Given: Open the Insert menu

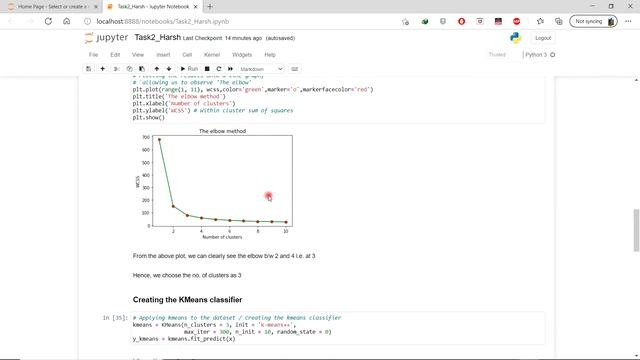Looking at the screenshot, I should (x=163, y=55).
